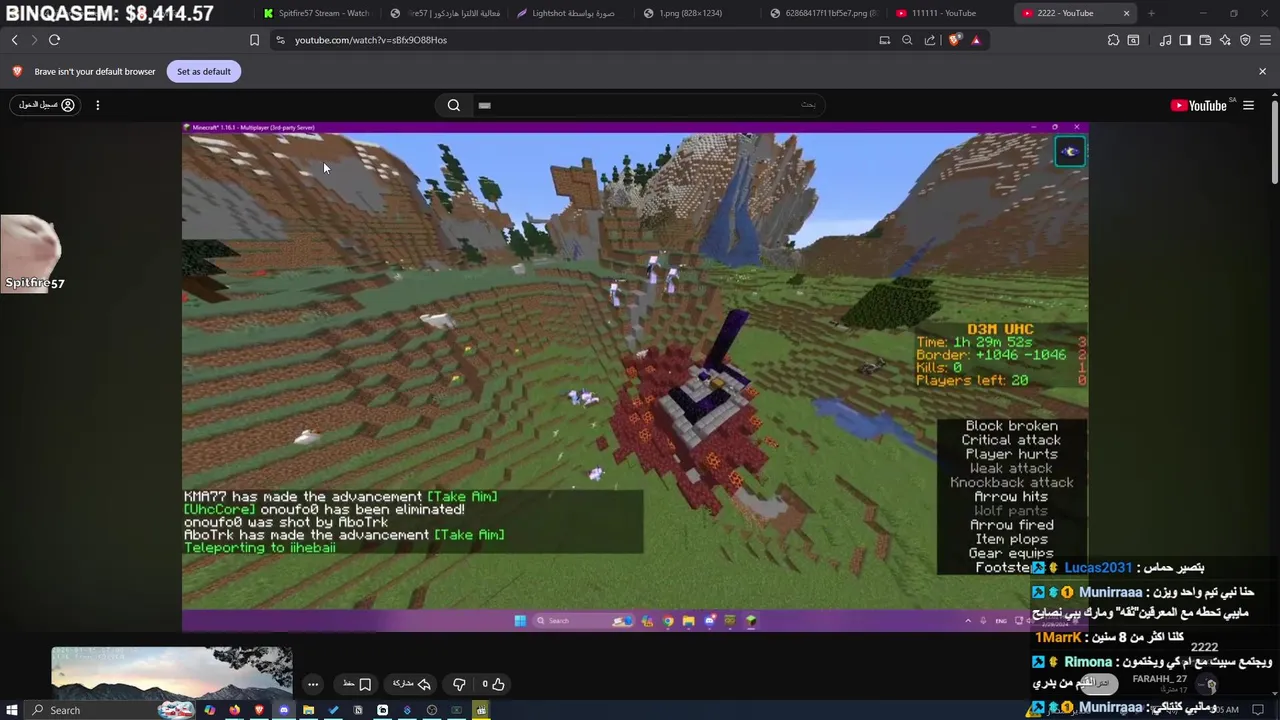Switch to the 111111 - YouTube tab
This screenshot has height=720, width=1280.
(943, 13)
